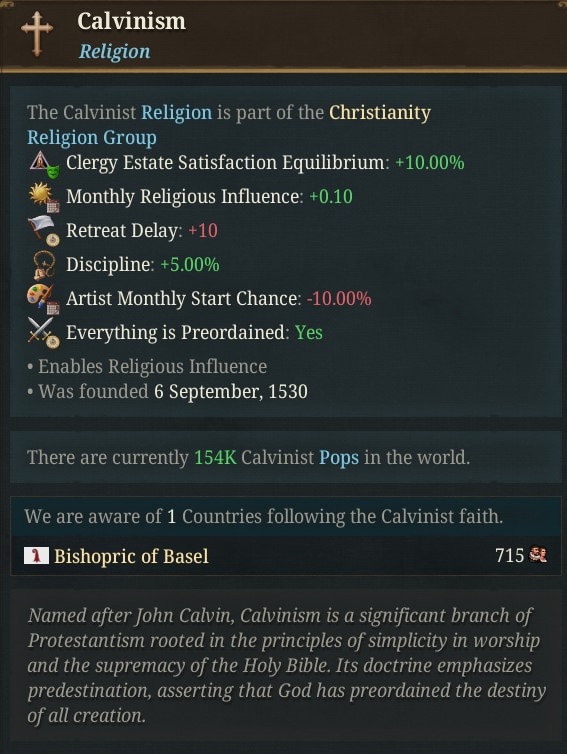Click the Bishopric of Basel flag
This screenshot has width=567, height=754.
tap(37, 555)
